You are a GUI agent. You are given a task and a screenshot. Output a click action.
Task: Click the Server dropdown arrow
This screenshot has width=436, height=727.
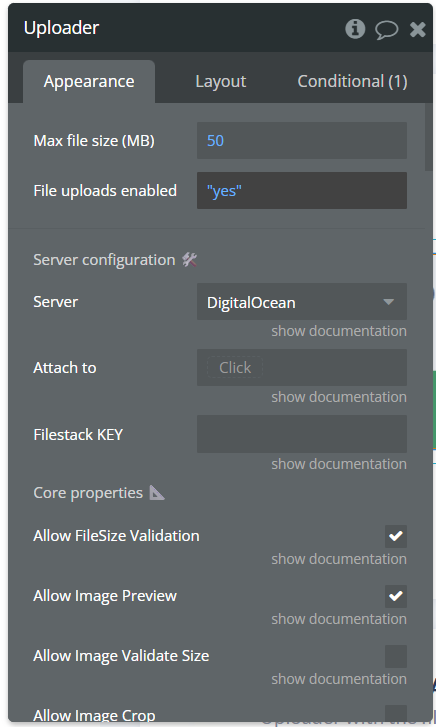(389, 302)
